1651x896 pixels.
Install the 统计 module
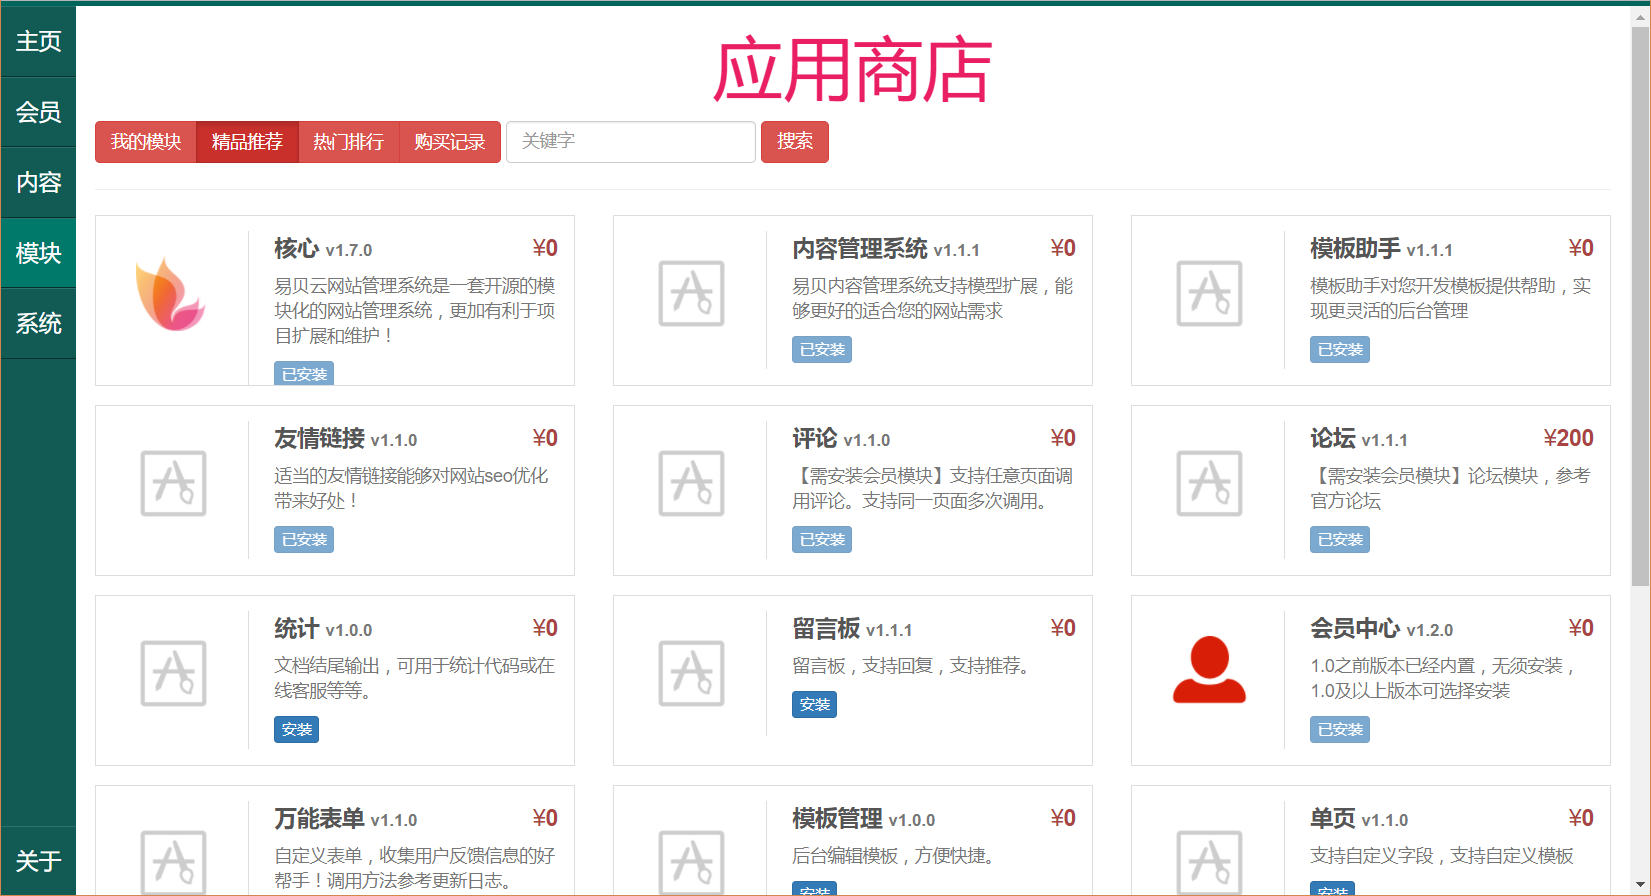(296, 730)
